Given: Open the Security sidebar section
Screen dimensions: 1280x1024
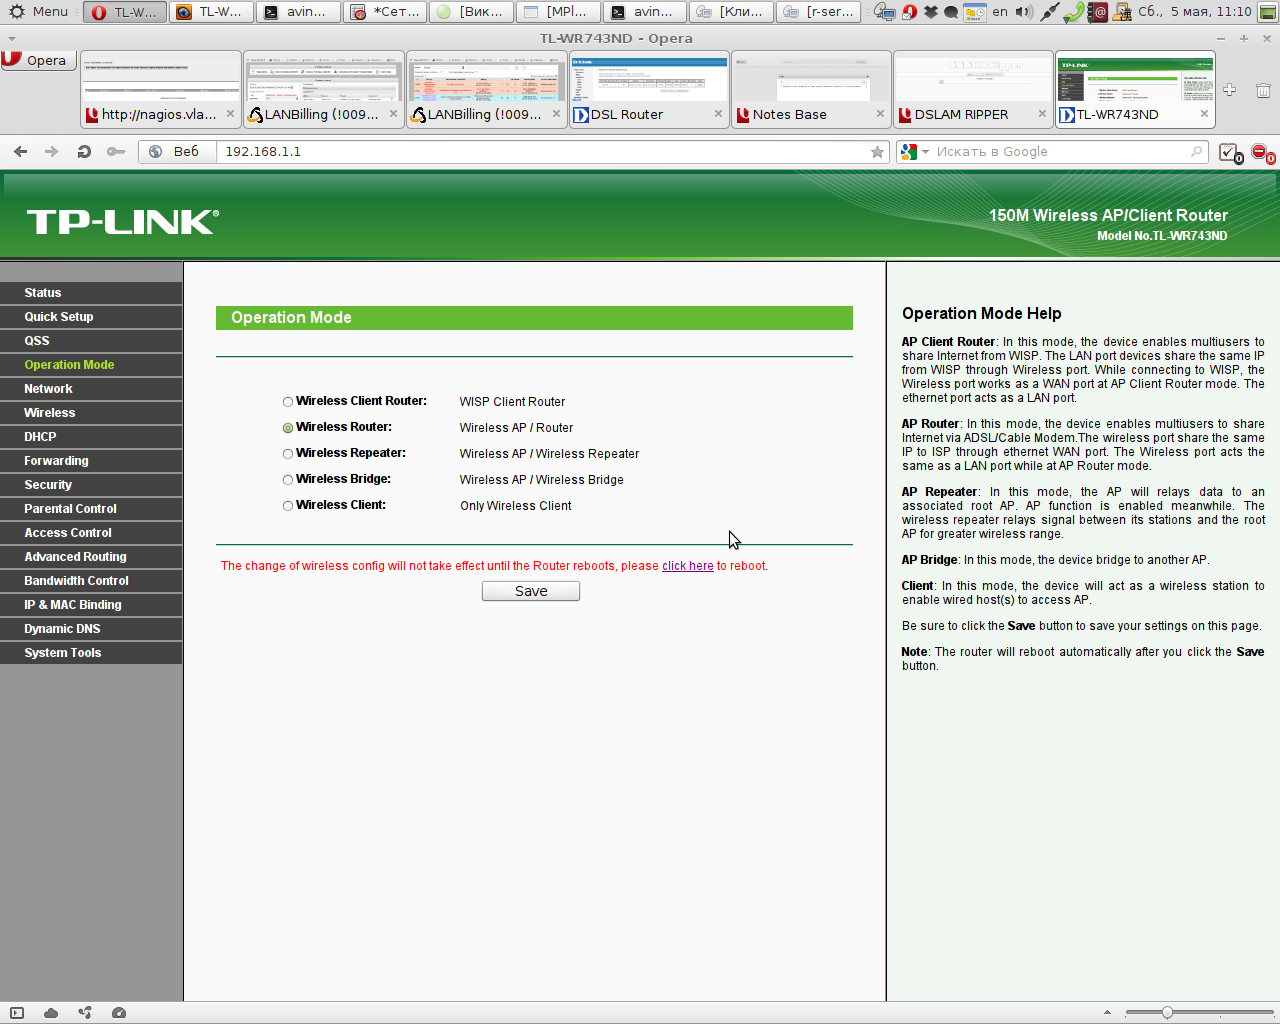Looking at the screenshot, I should [x=91, y=485].
